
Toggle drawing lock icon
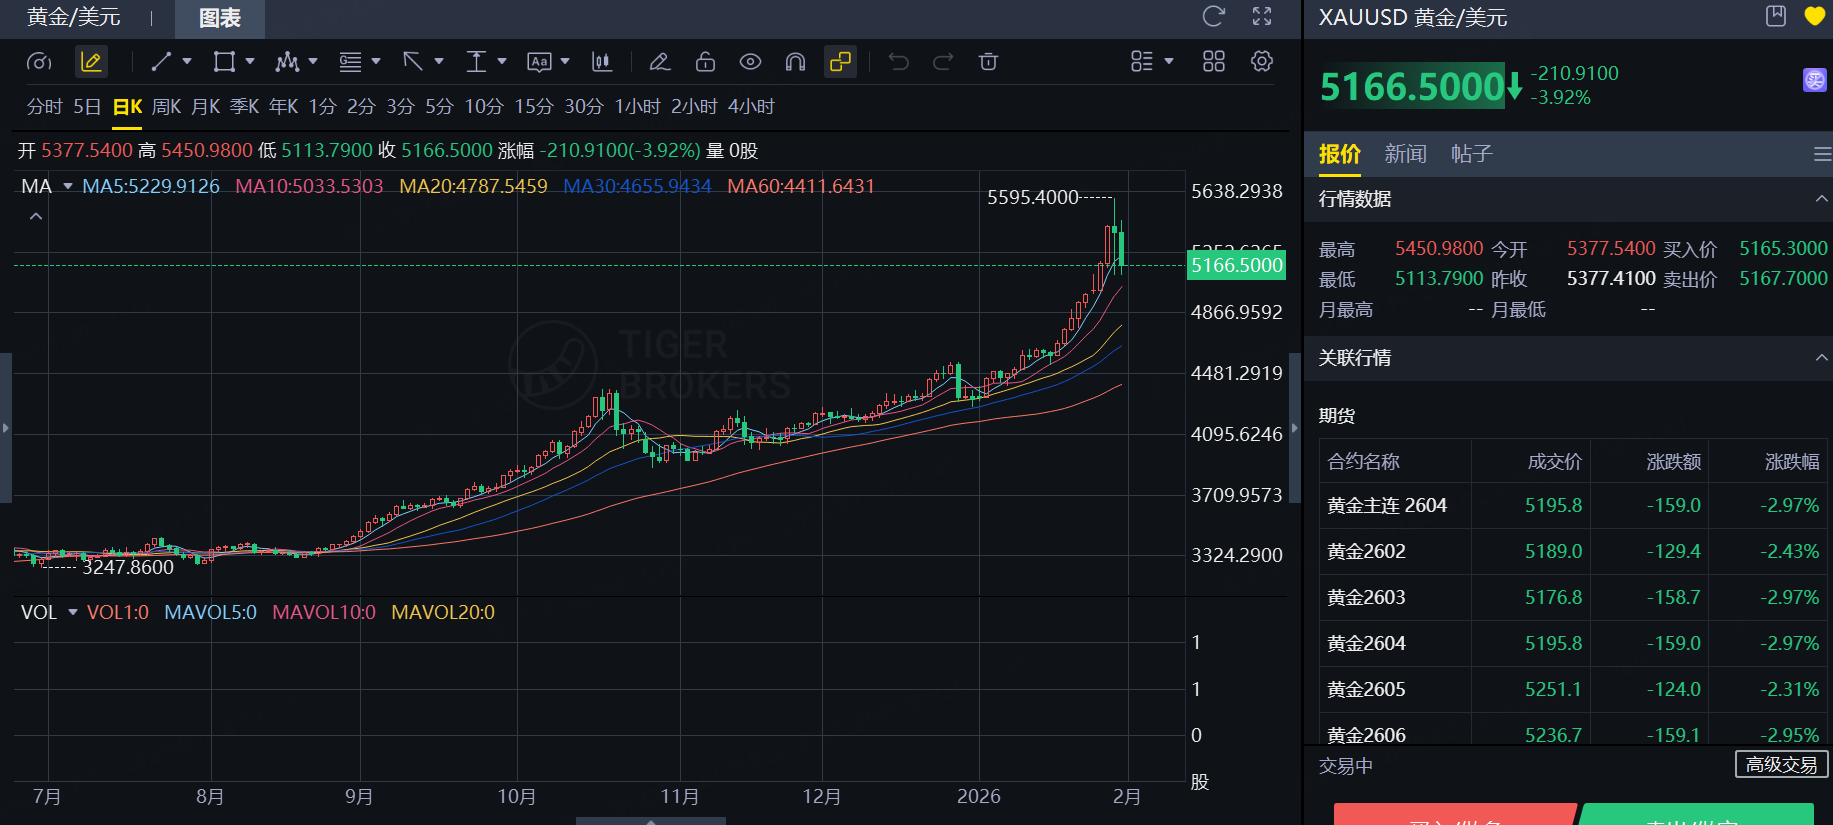(705, 62)
